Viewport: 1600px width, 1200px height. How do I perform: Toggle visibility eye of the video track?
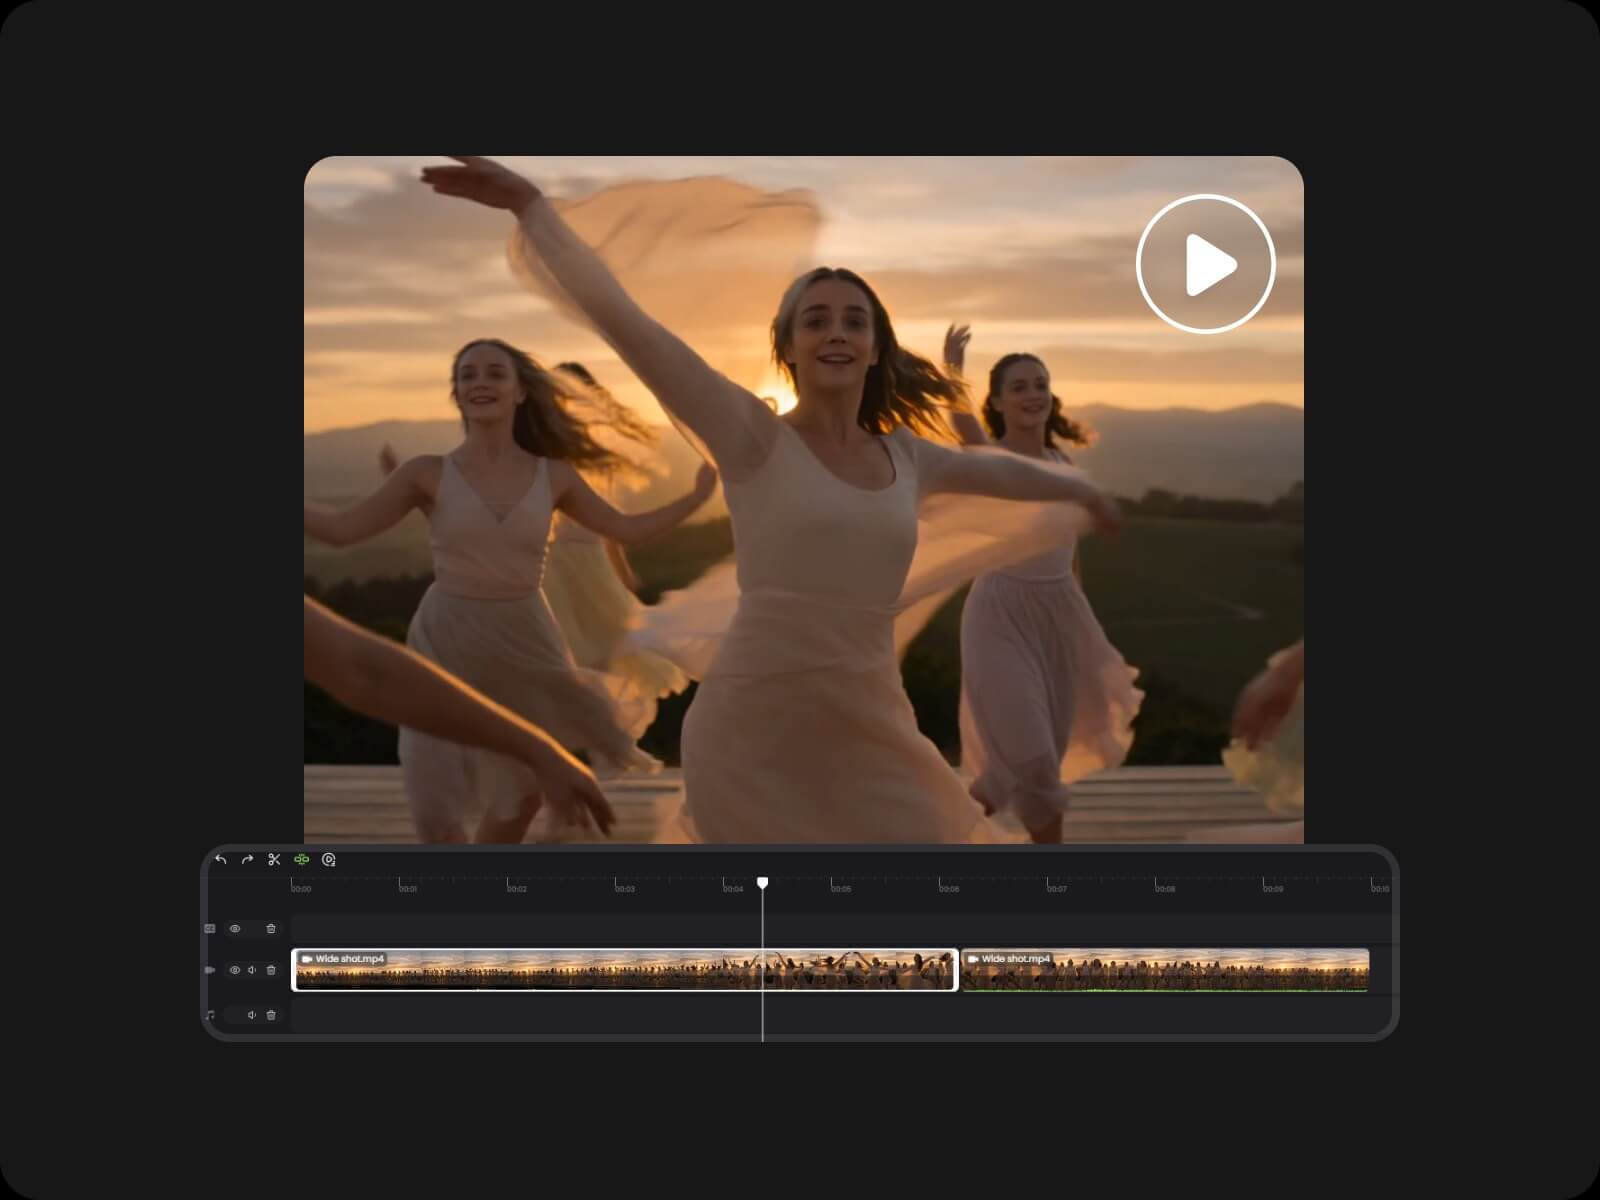click(235, 970)
